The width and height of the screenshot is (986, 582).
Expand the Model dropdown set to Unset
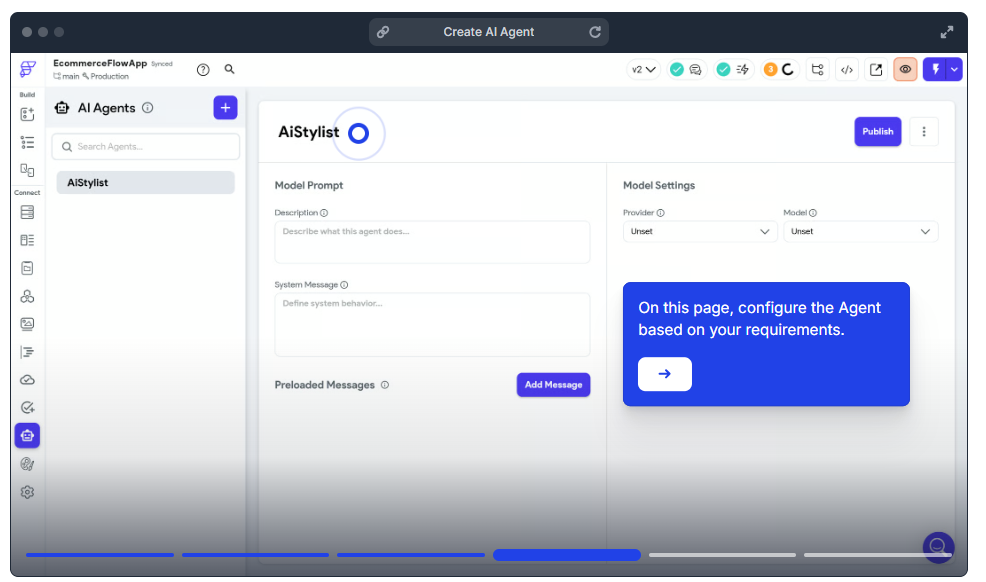click(860, 231)
